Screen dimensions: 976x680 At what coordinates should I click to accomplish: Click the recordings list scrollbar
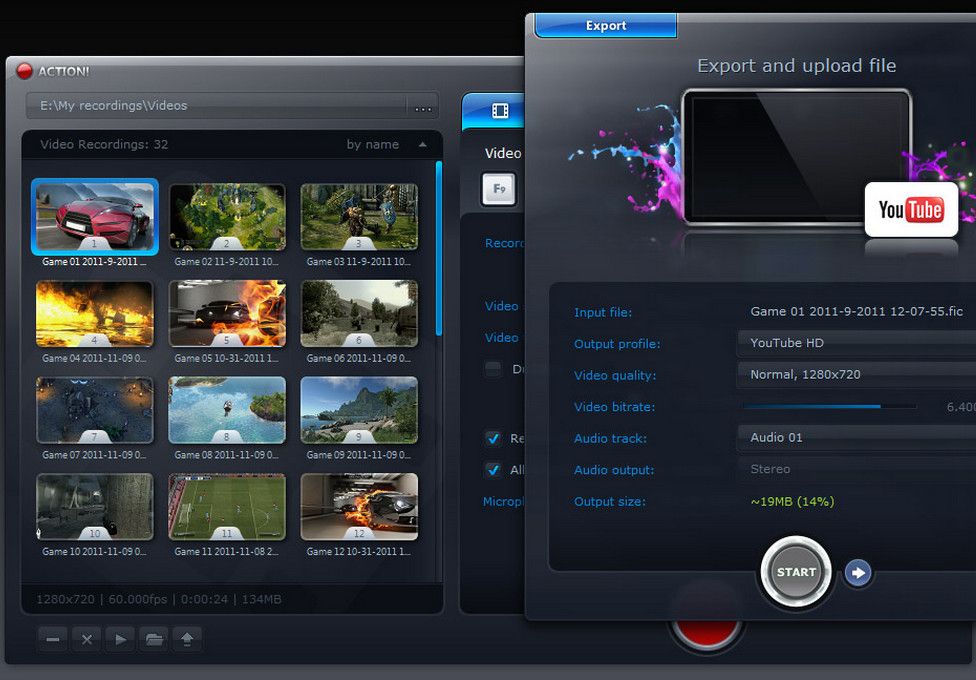point(439,249)
